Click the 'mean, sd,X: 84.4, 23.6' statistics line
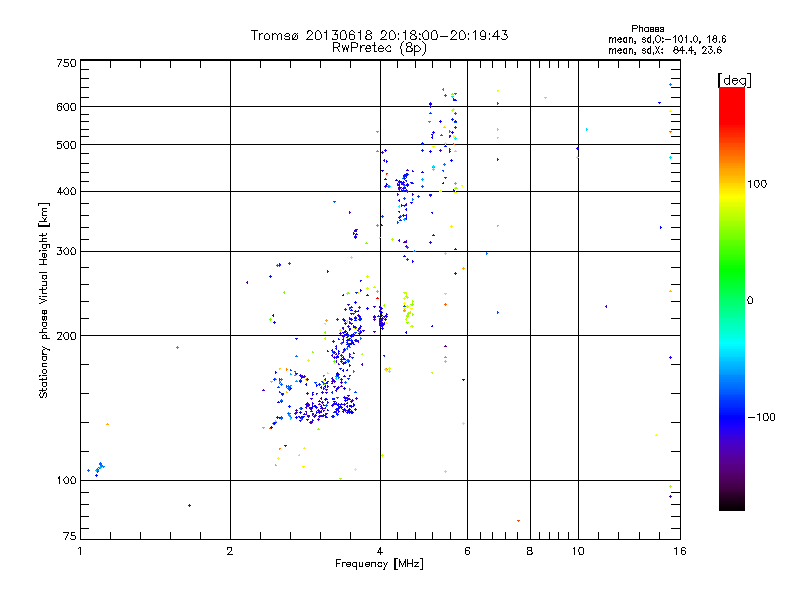 coord(665,50)
